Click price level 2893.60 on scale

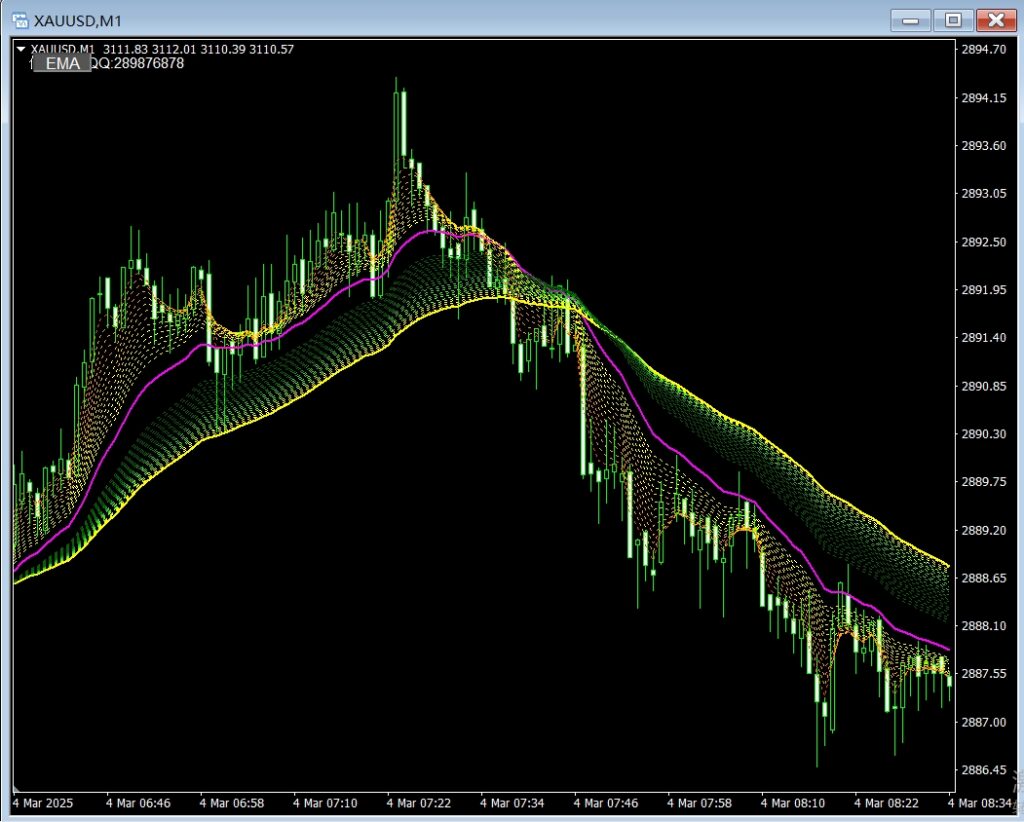tap(984, 146)
